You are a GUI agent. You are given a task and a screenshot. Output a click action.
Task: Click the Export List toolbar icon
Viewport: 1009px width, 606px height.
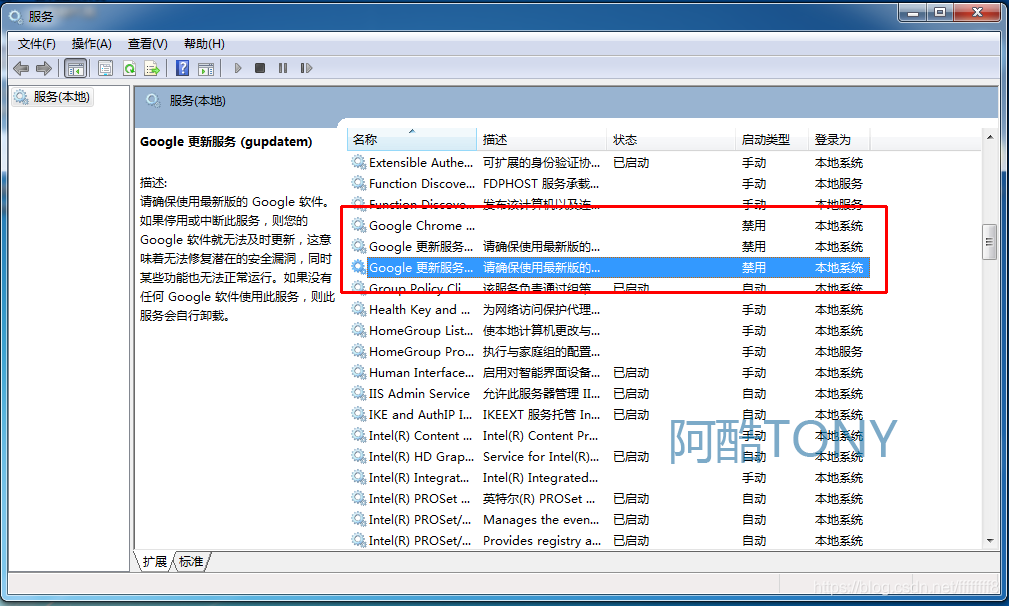[152, 68]
